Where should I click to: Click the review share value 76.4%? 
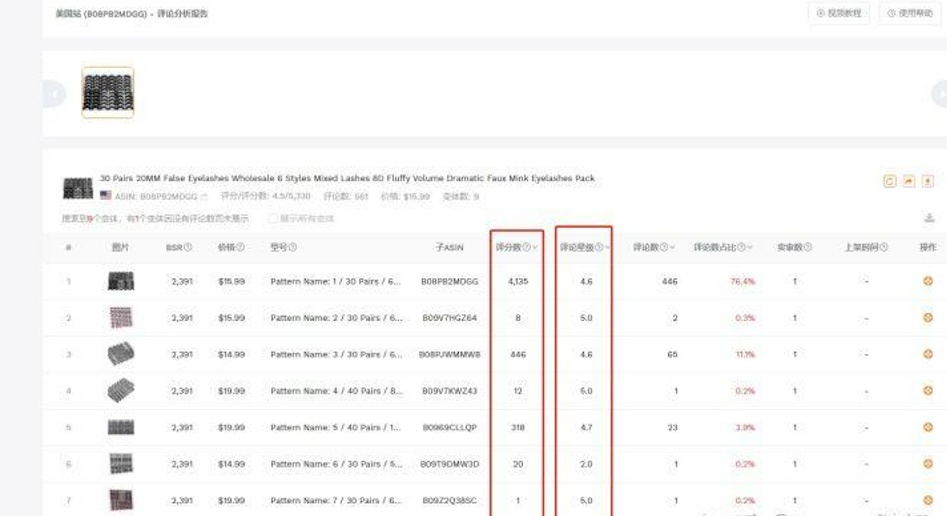743,282
